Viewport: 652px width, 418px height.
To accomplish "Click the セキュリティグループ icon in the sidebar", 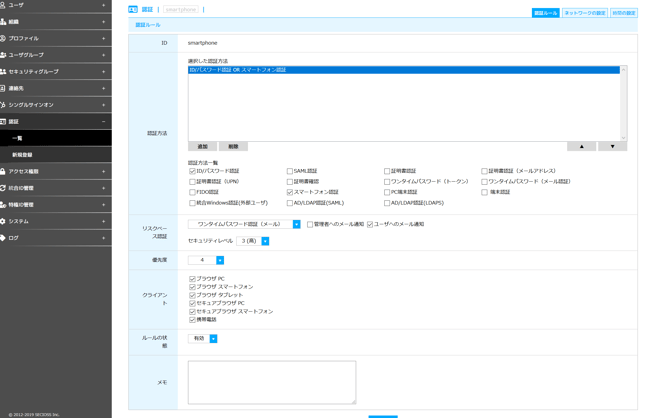I will [x=3, y=72].
